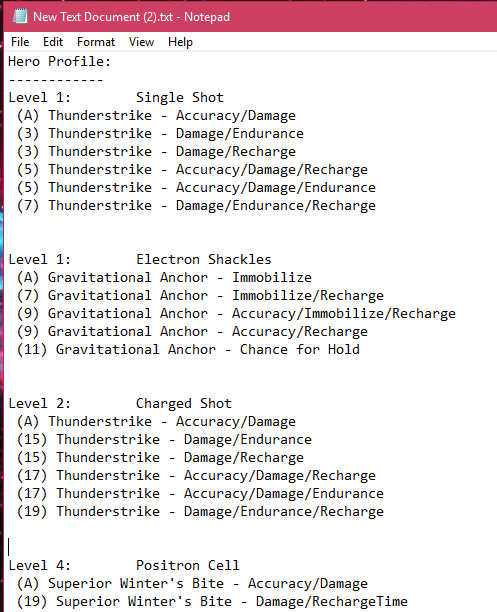Click the dashed separator line under Hero Profile

click(x=56, y=80)
